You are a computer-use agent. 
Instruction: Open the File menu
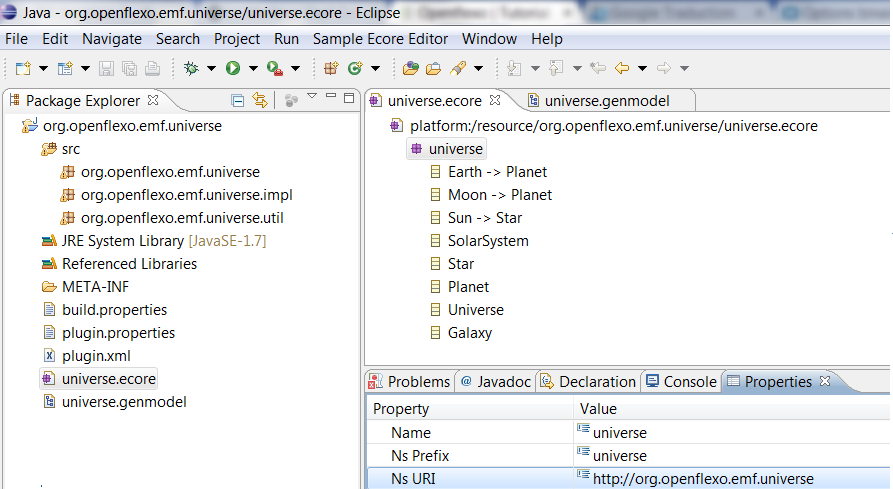pos(17,39)
